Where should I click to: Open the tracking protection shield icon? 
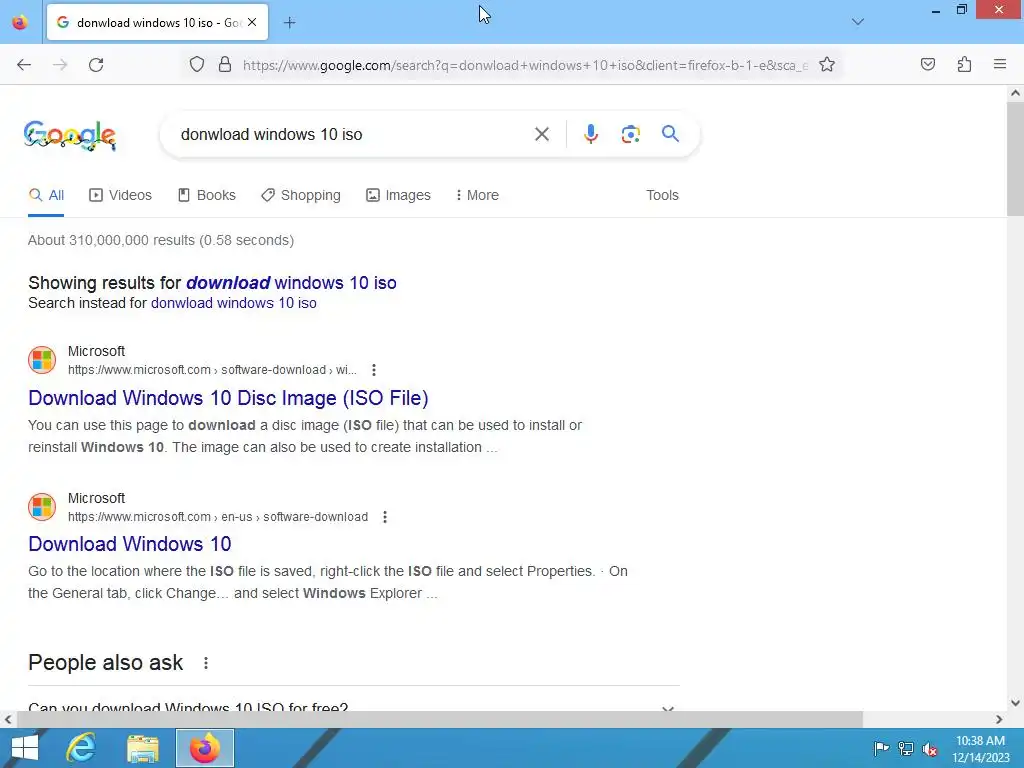pyautogui.click(x=197, y=65)
